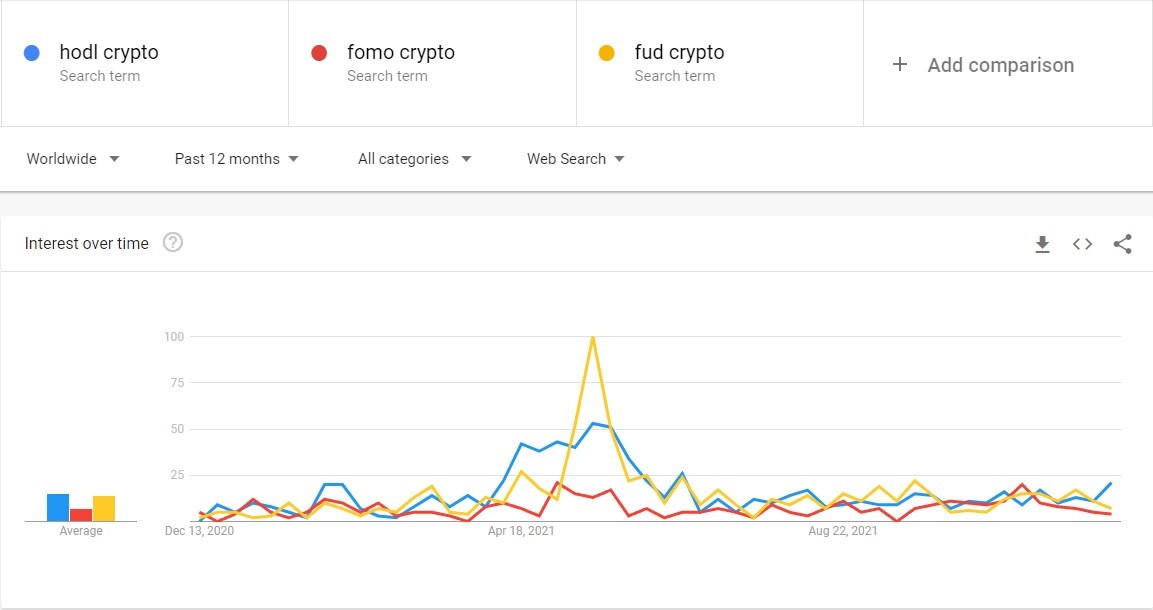Click the peak of the yellow trend line

pyautogui.click(x=591, y=336)
